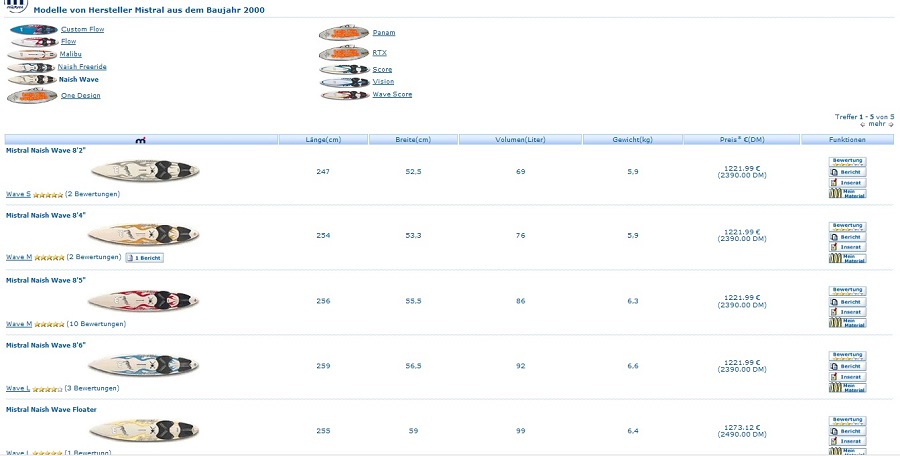
Task: Click the Custom Flow board thumbnail
Action: click(34, 29)
